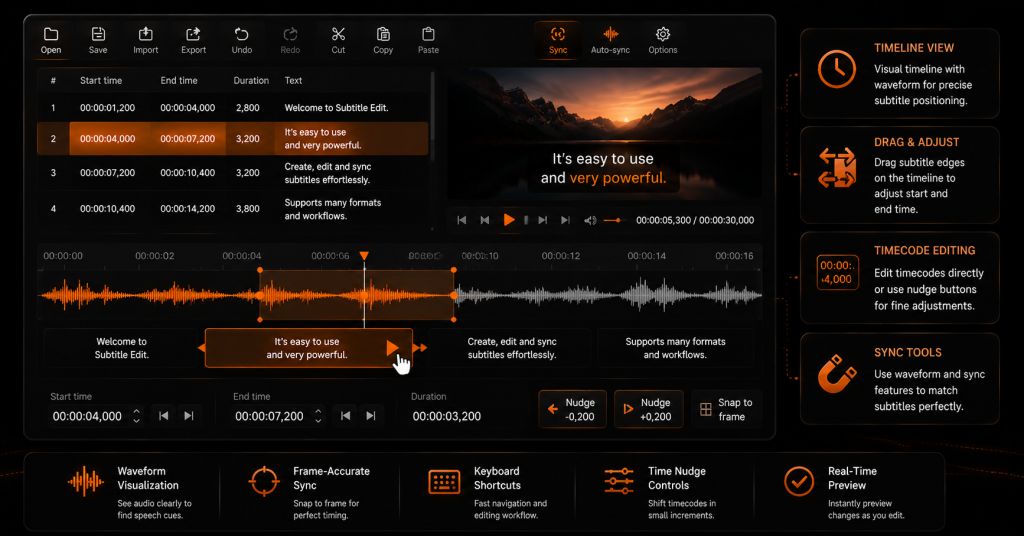Click the Waveform Visualization icon
Screen dimensions: 1024x536
point(86,482)
